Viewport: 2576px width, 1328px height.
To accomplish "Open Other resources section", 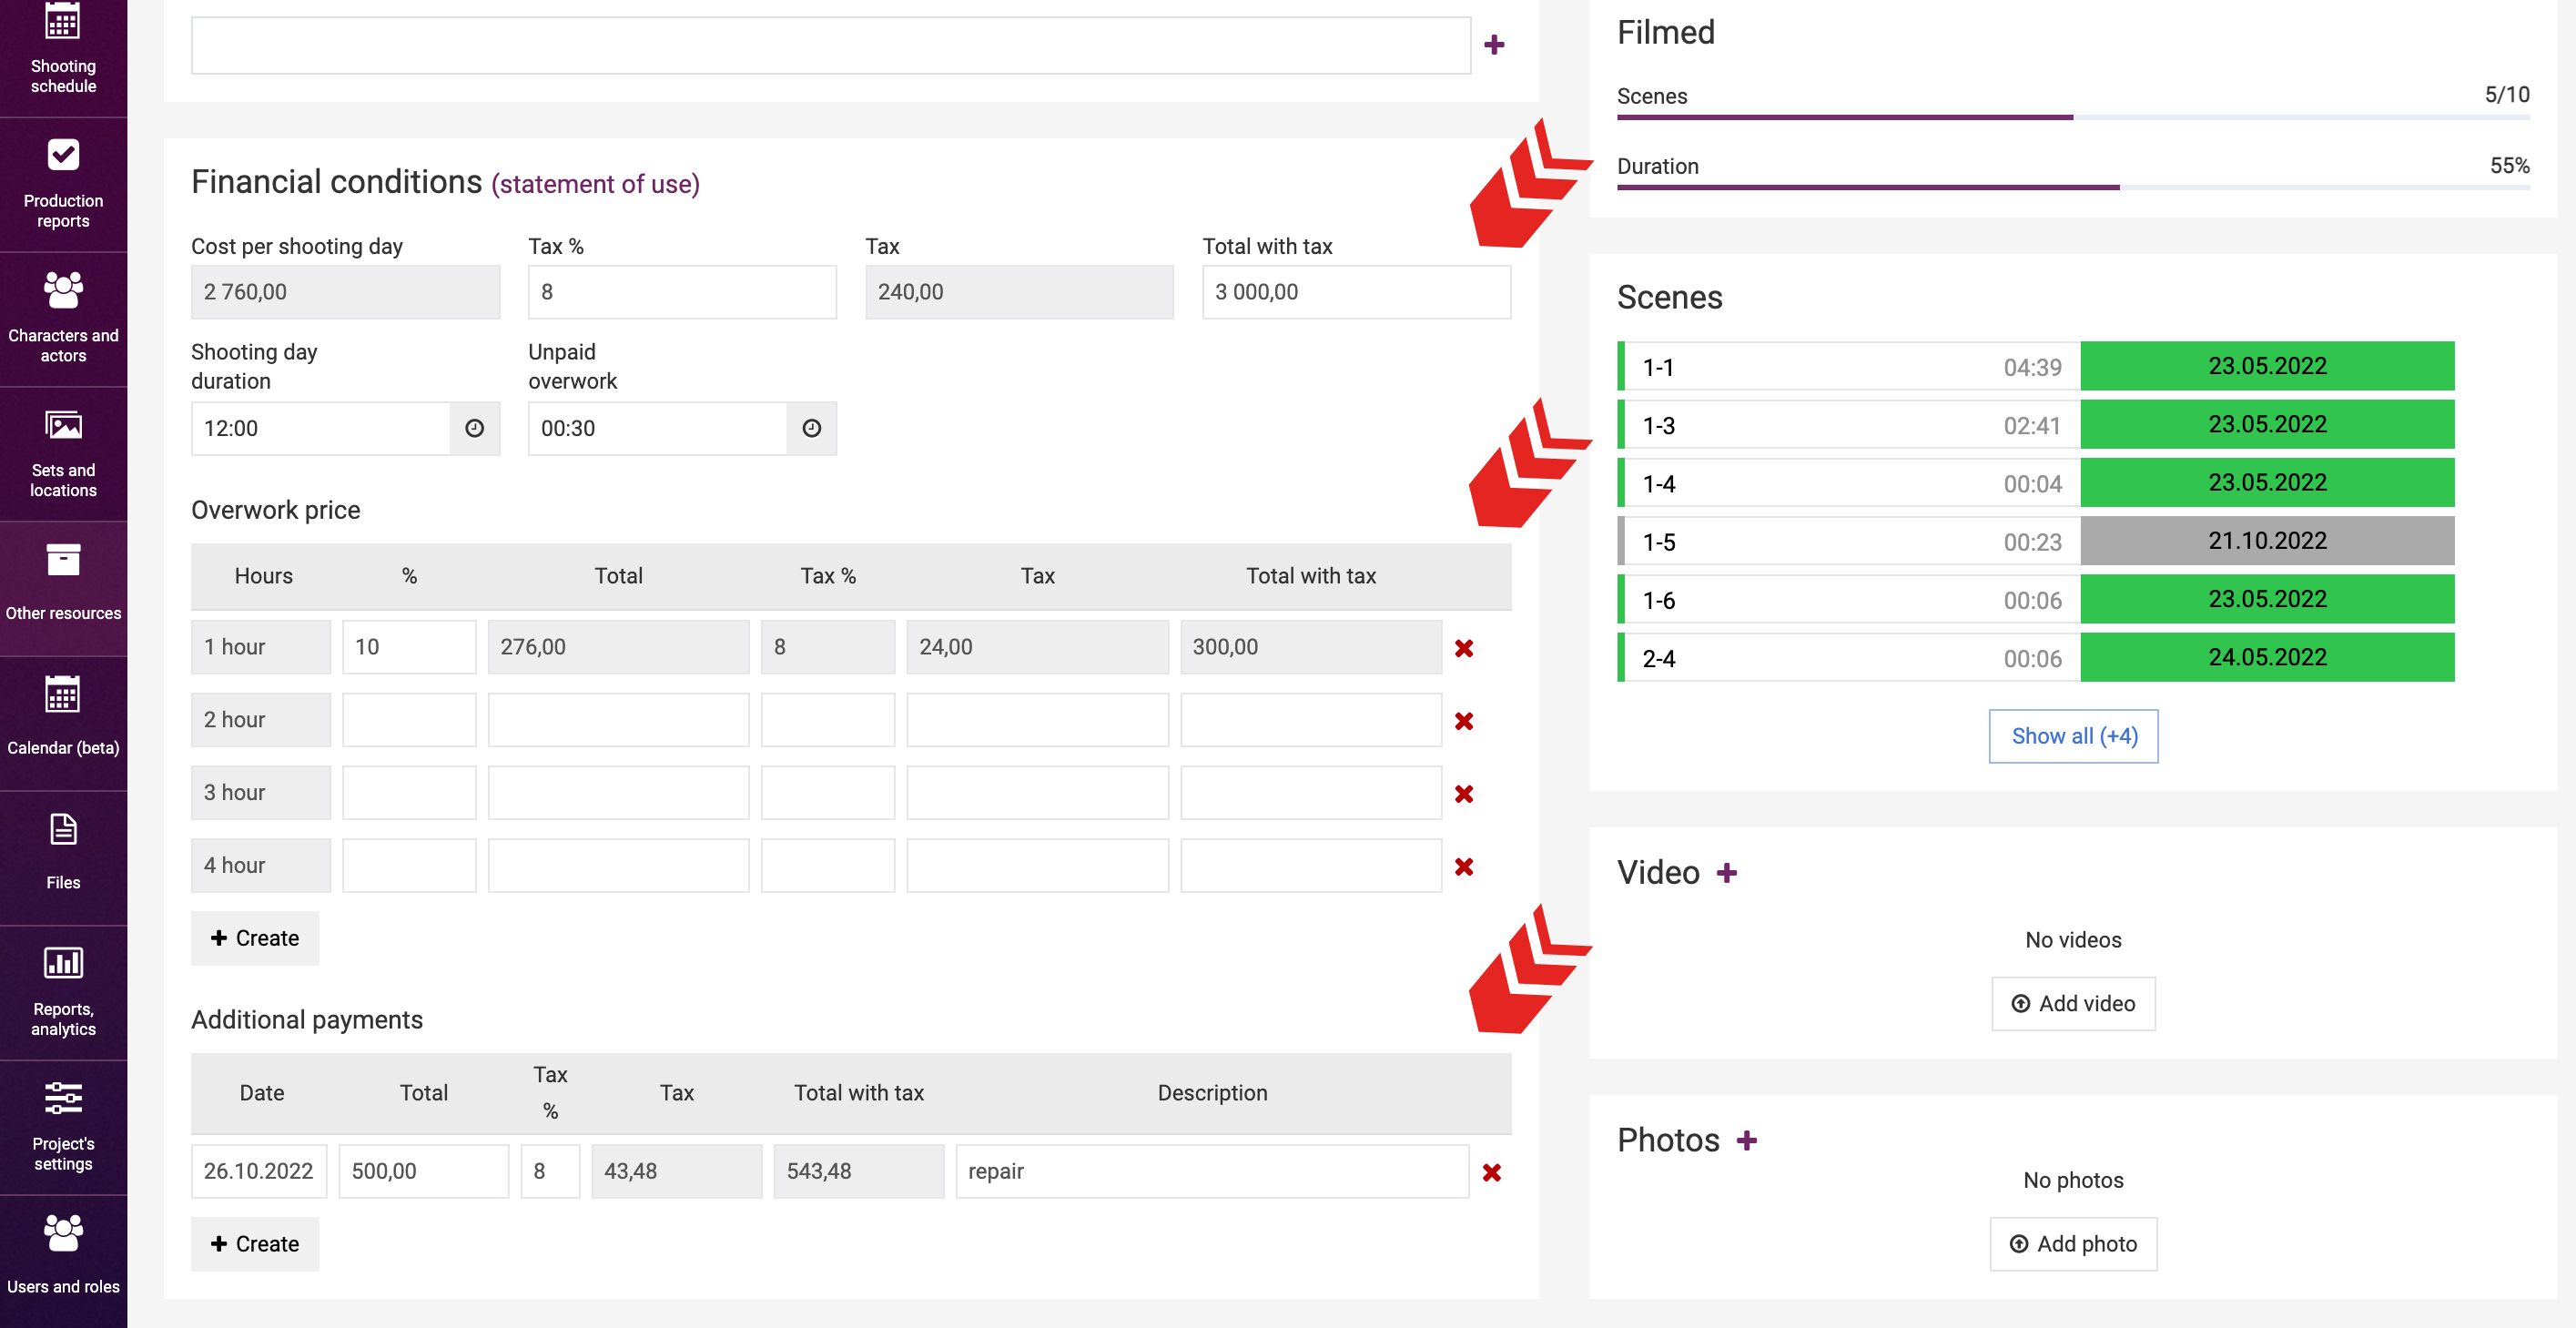I will [63, 588].
